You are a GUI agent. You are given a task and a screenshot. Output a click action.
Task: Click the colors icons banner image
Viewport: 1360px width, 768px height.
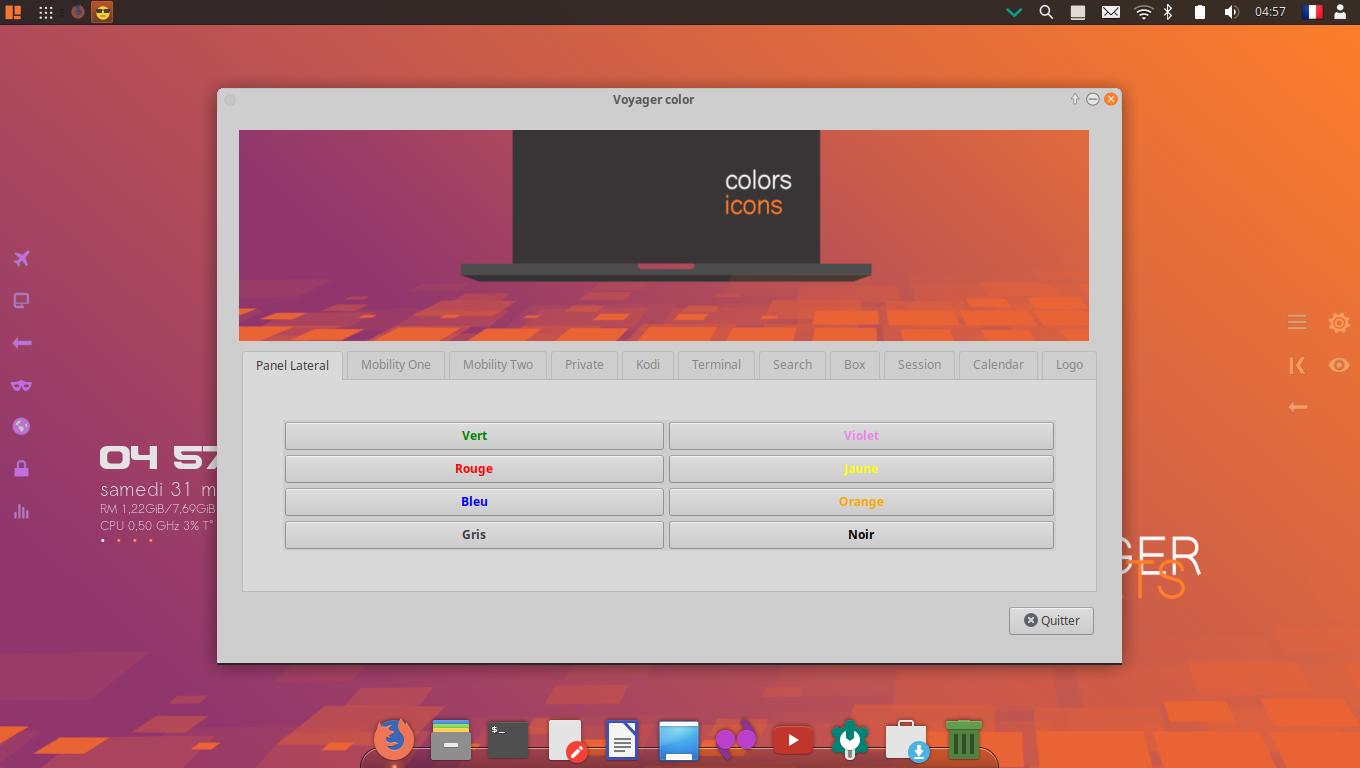(664, 235)
